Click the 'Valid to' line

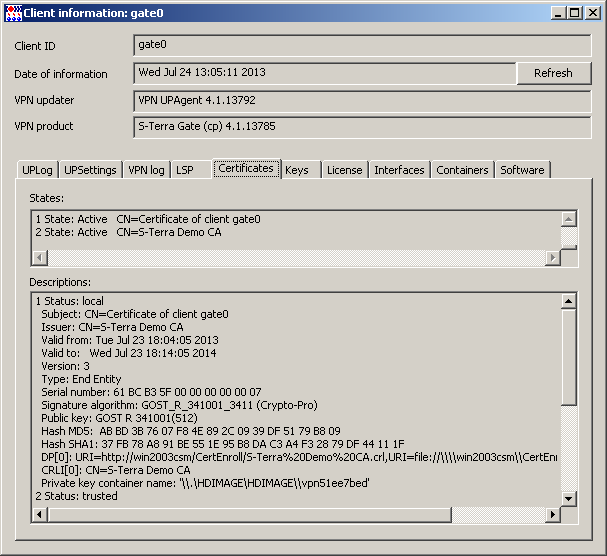tap(129, 353)
